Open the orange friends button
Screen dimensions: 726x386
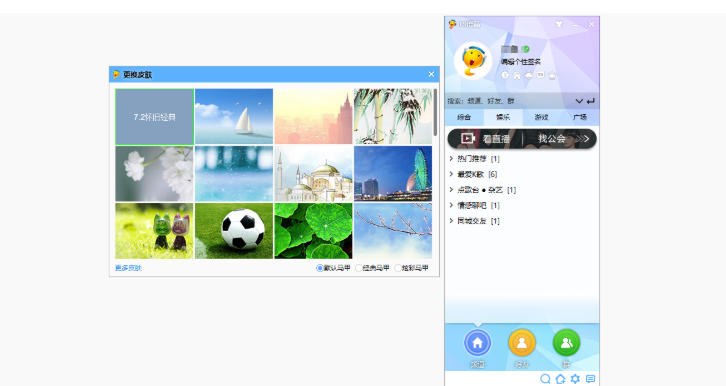point(522,343)
